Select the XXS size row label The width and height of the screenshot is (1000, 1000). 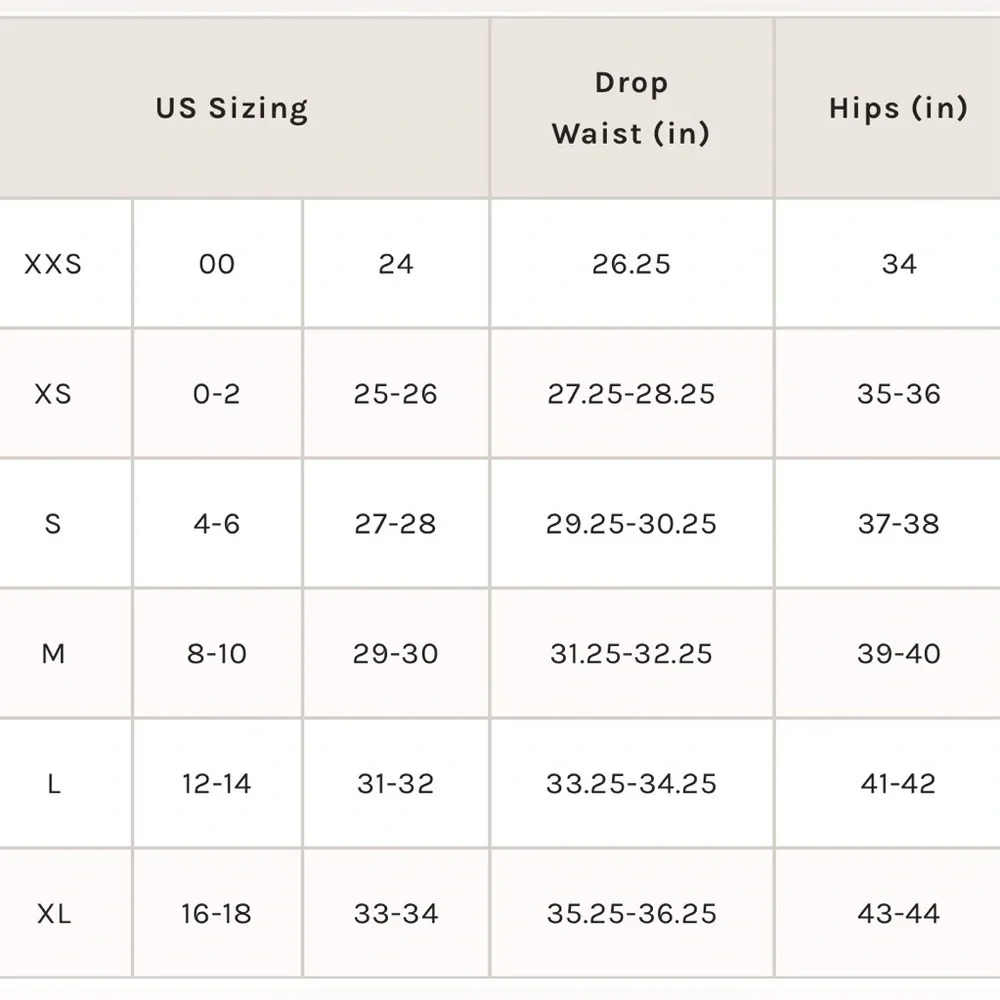53,264
